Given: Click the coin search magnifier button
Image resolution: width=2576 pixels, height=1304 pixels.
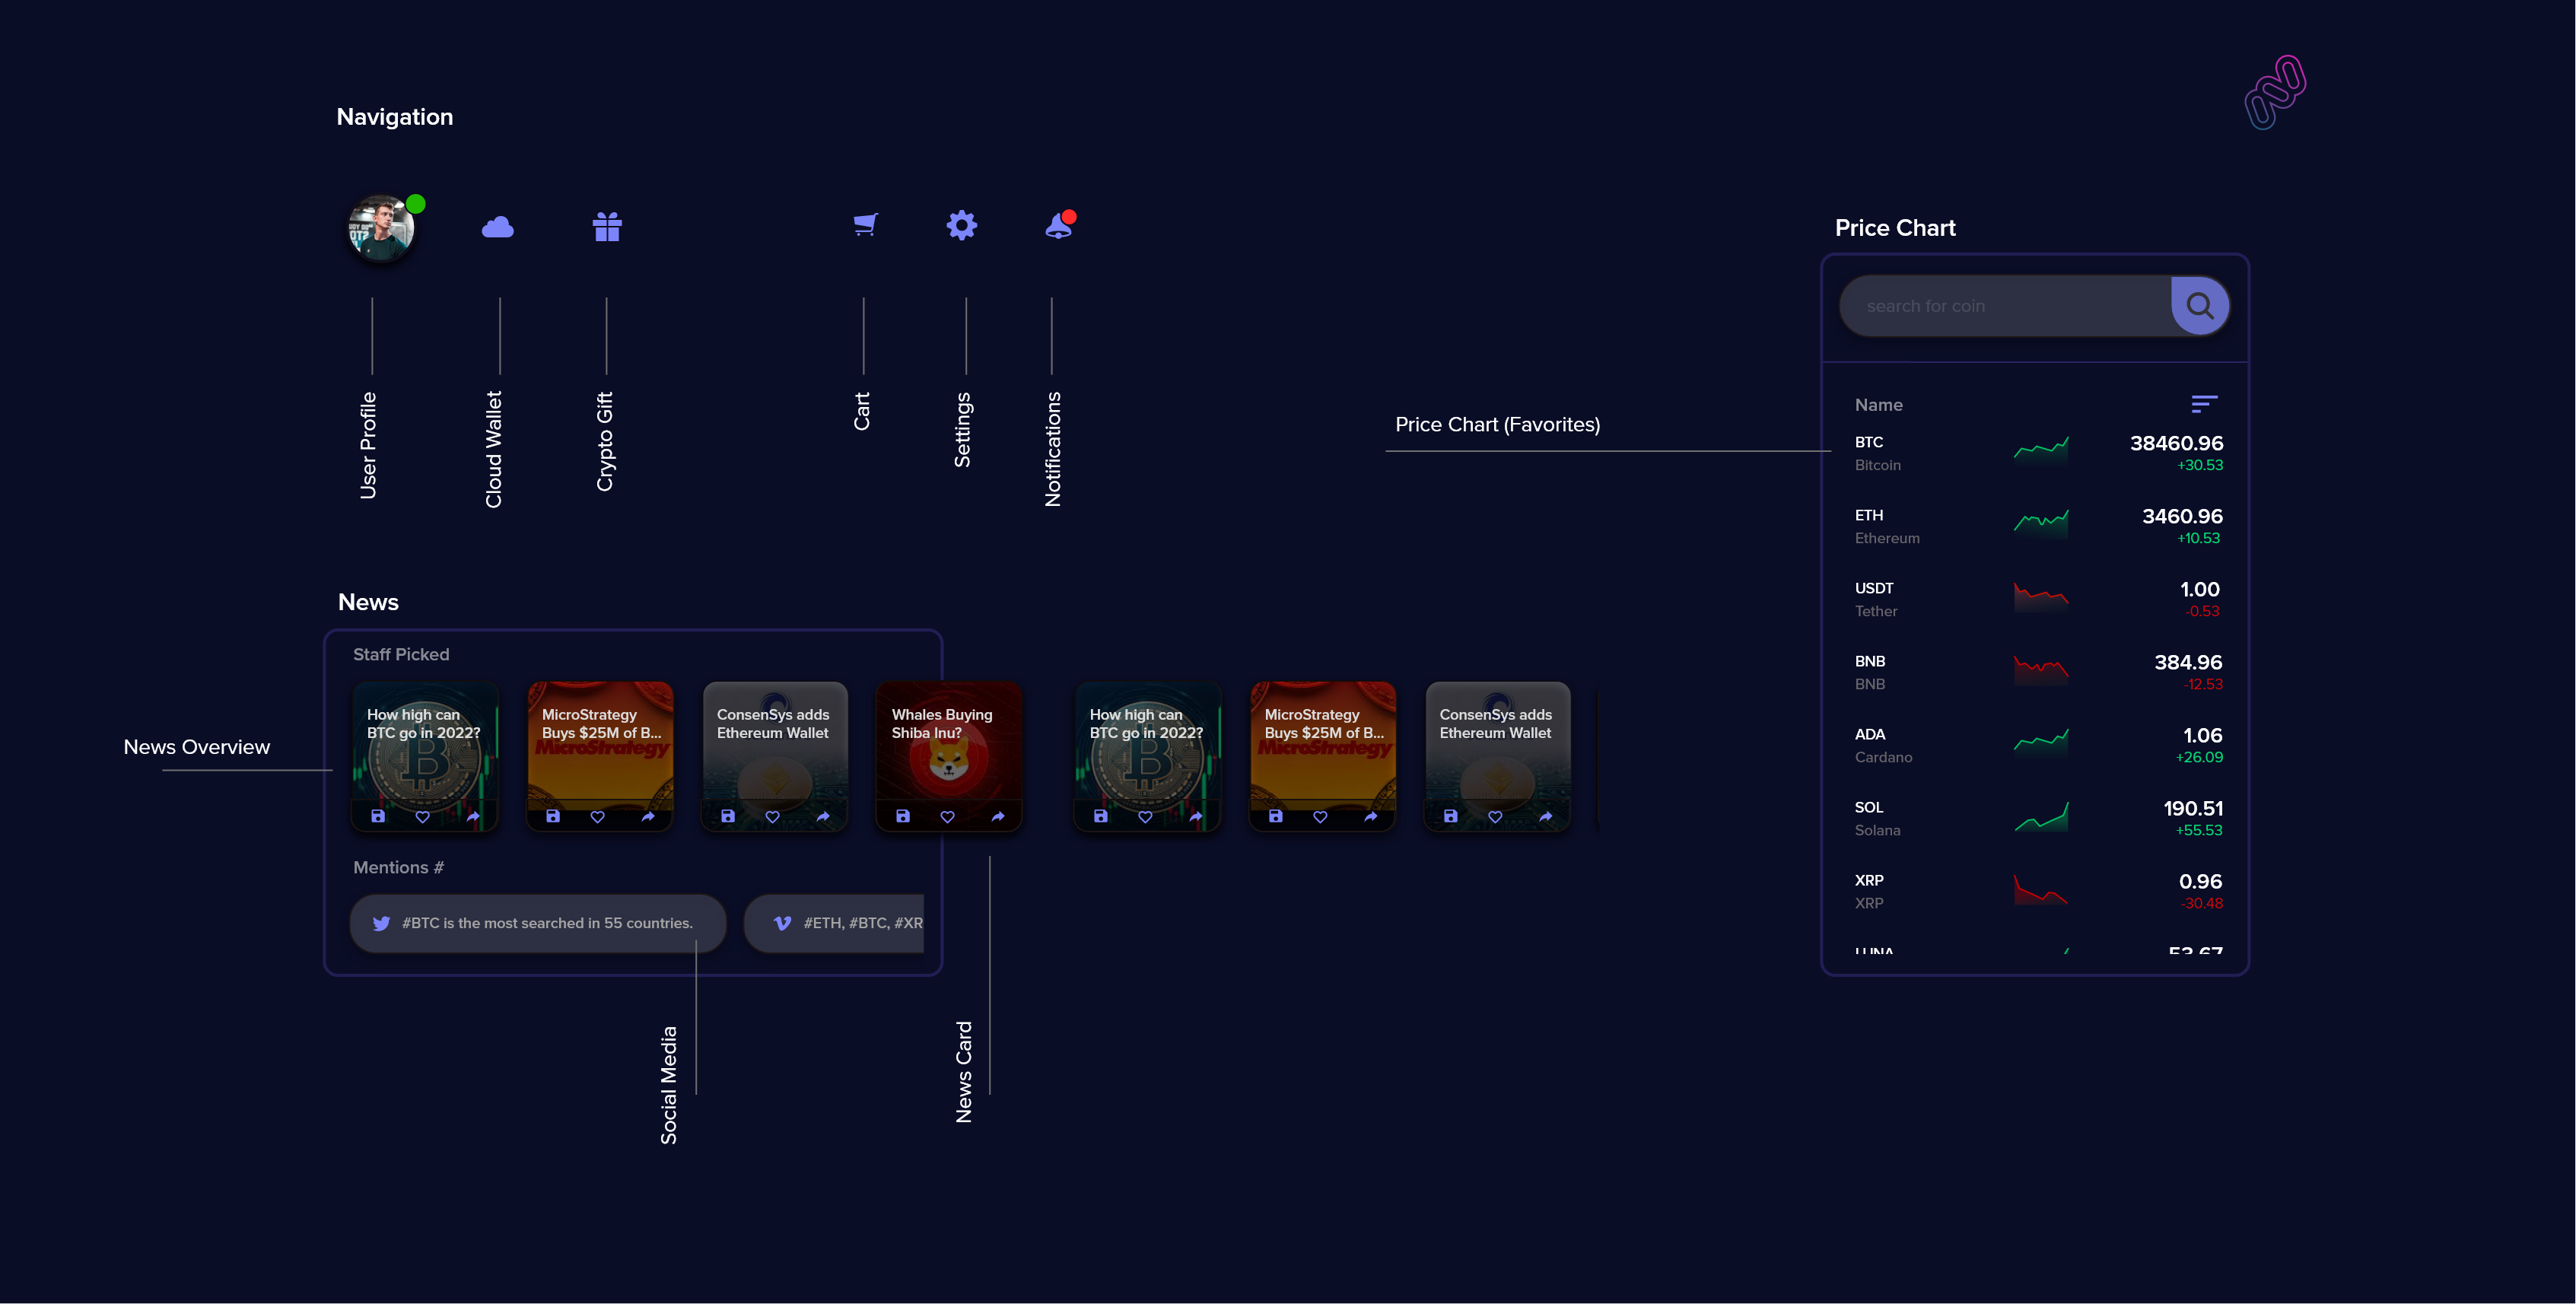Looking at the screenshot, I should point(2199,306).
